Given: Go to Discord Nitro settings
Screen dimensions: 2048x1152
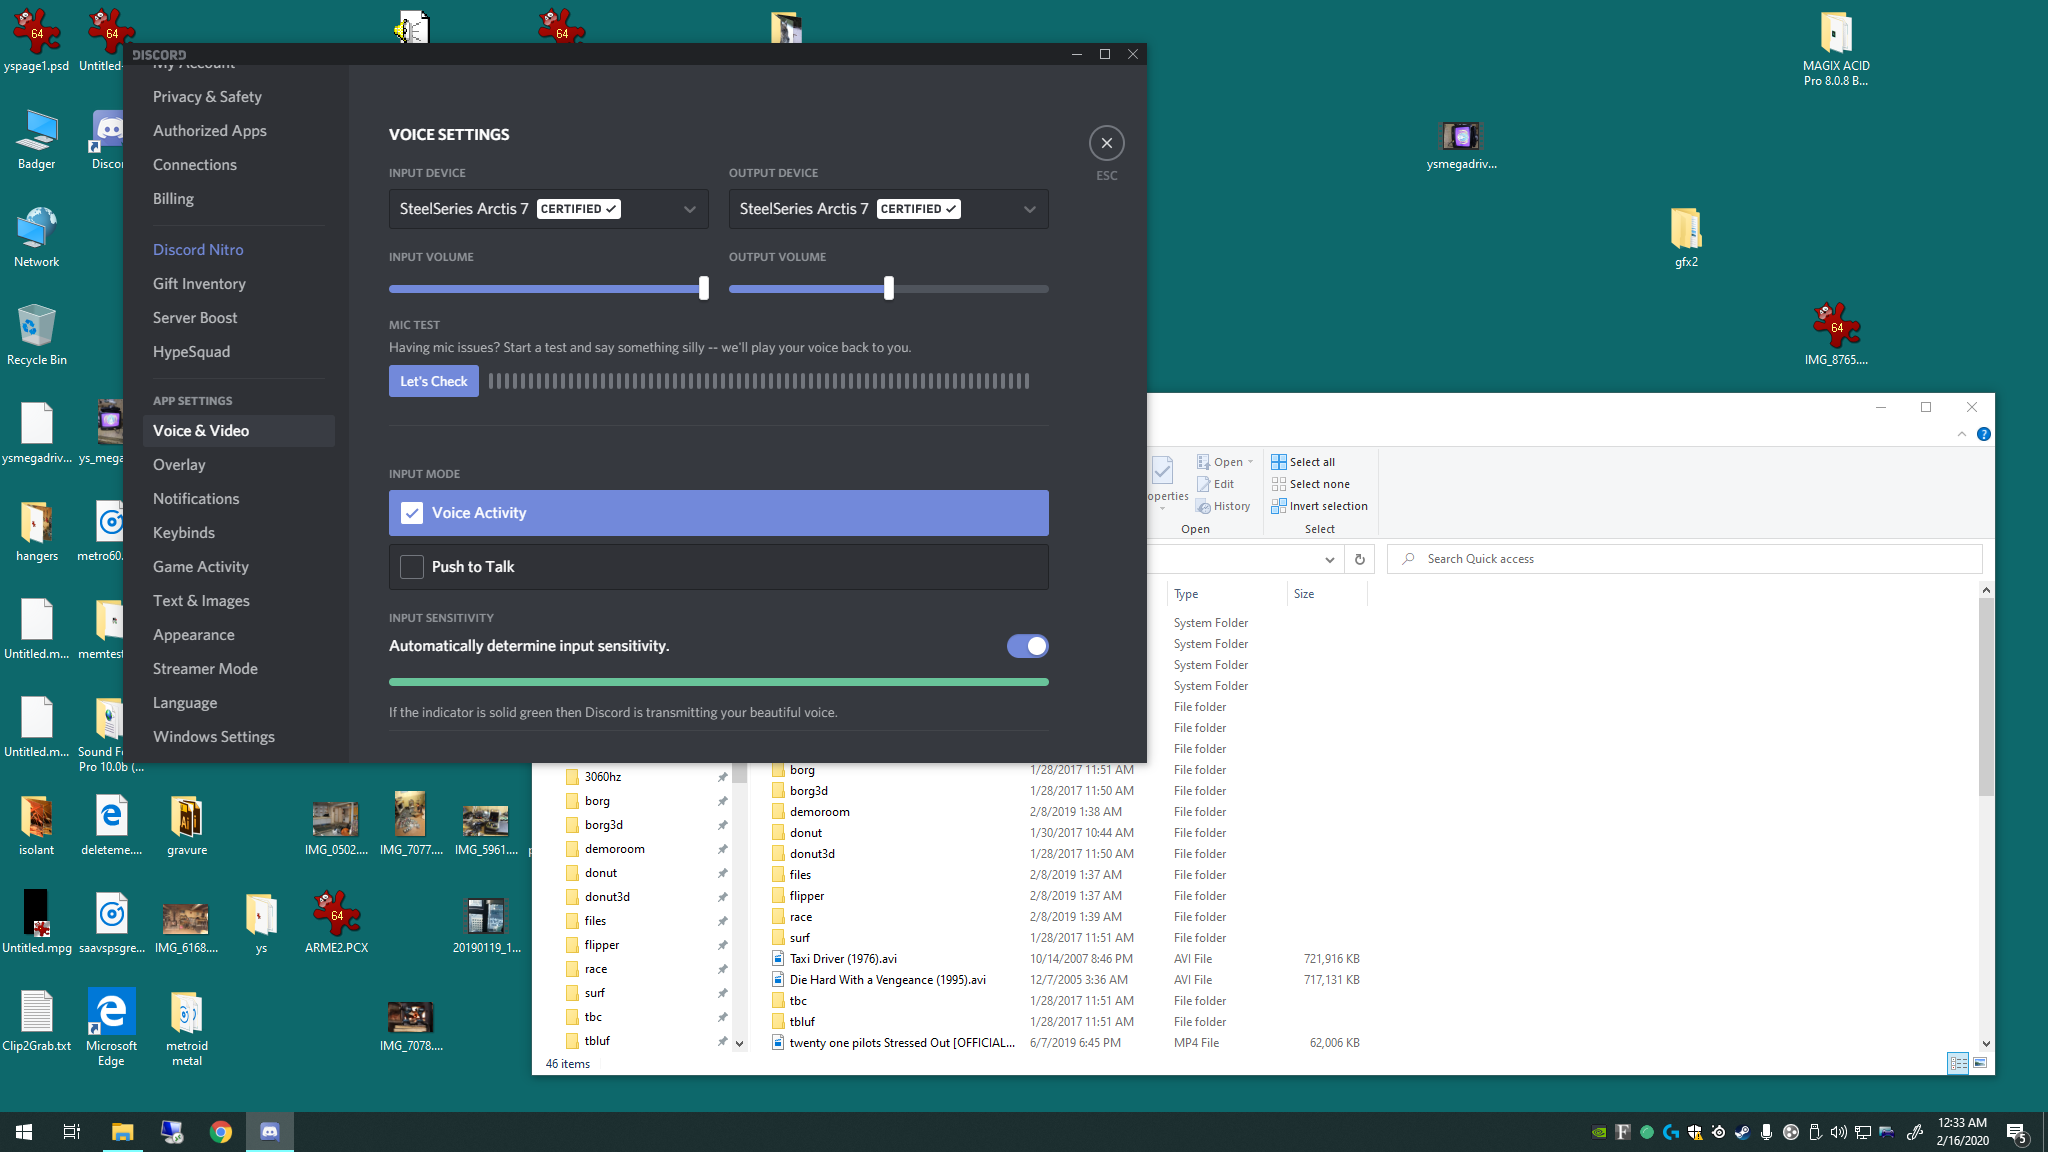Looking at the screenshot, I should (x=198, y=250).
